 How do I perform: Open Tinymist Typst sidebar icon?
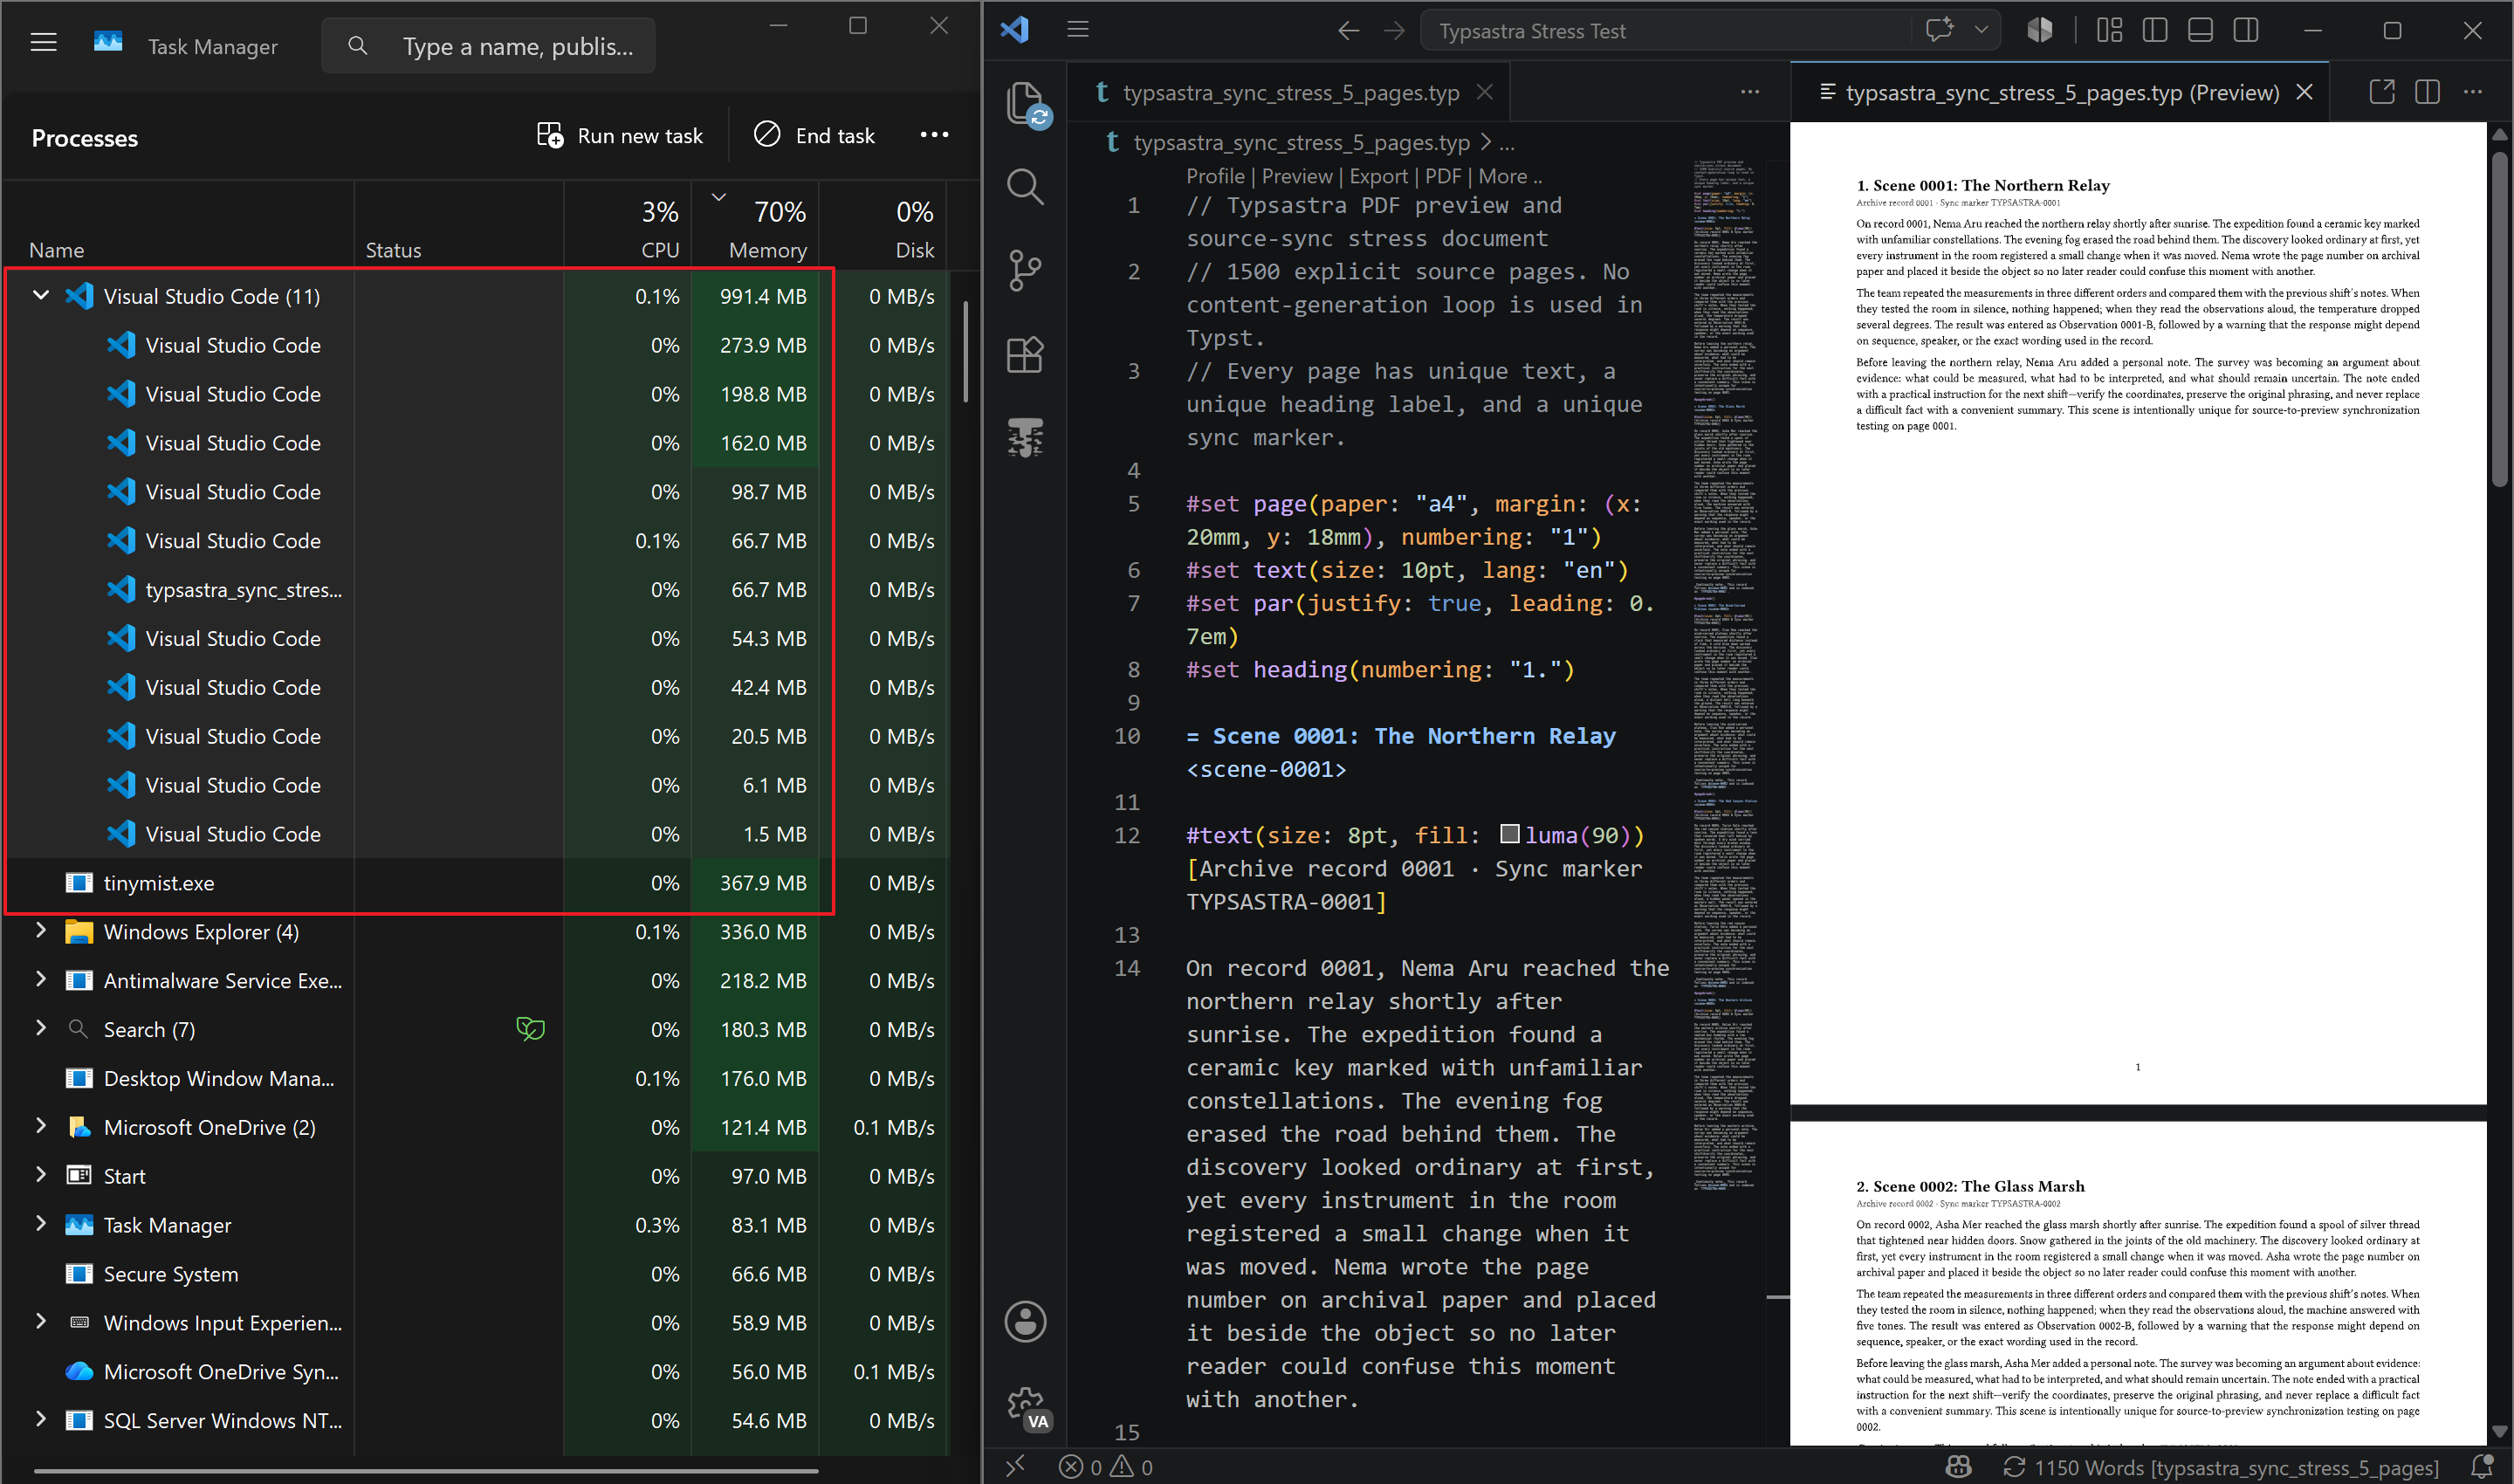[x=1026, y=437]
